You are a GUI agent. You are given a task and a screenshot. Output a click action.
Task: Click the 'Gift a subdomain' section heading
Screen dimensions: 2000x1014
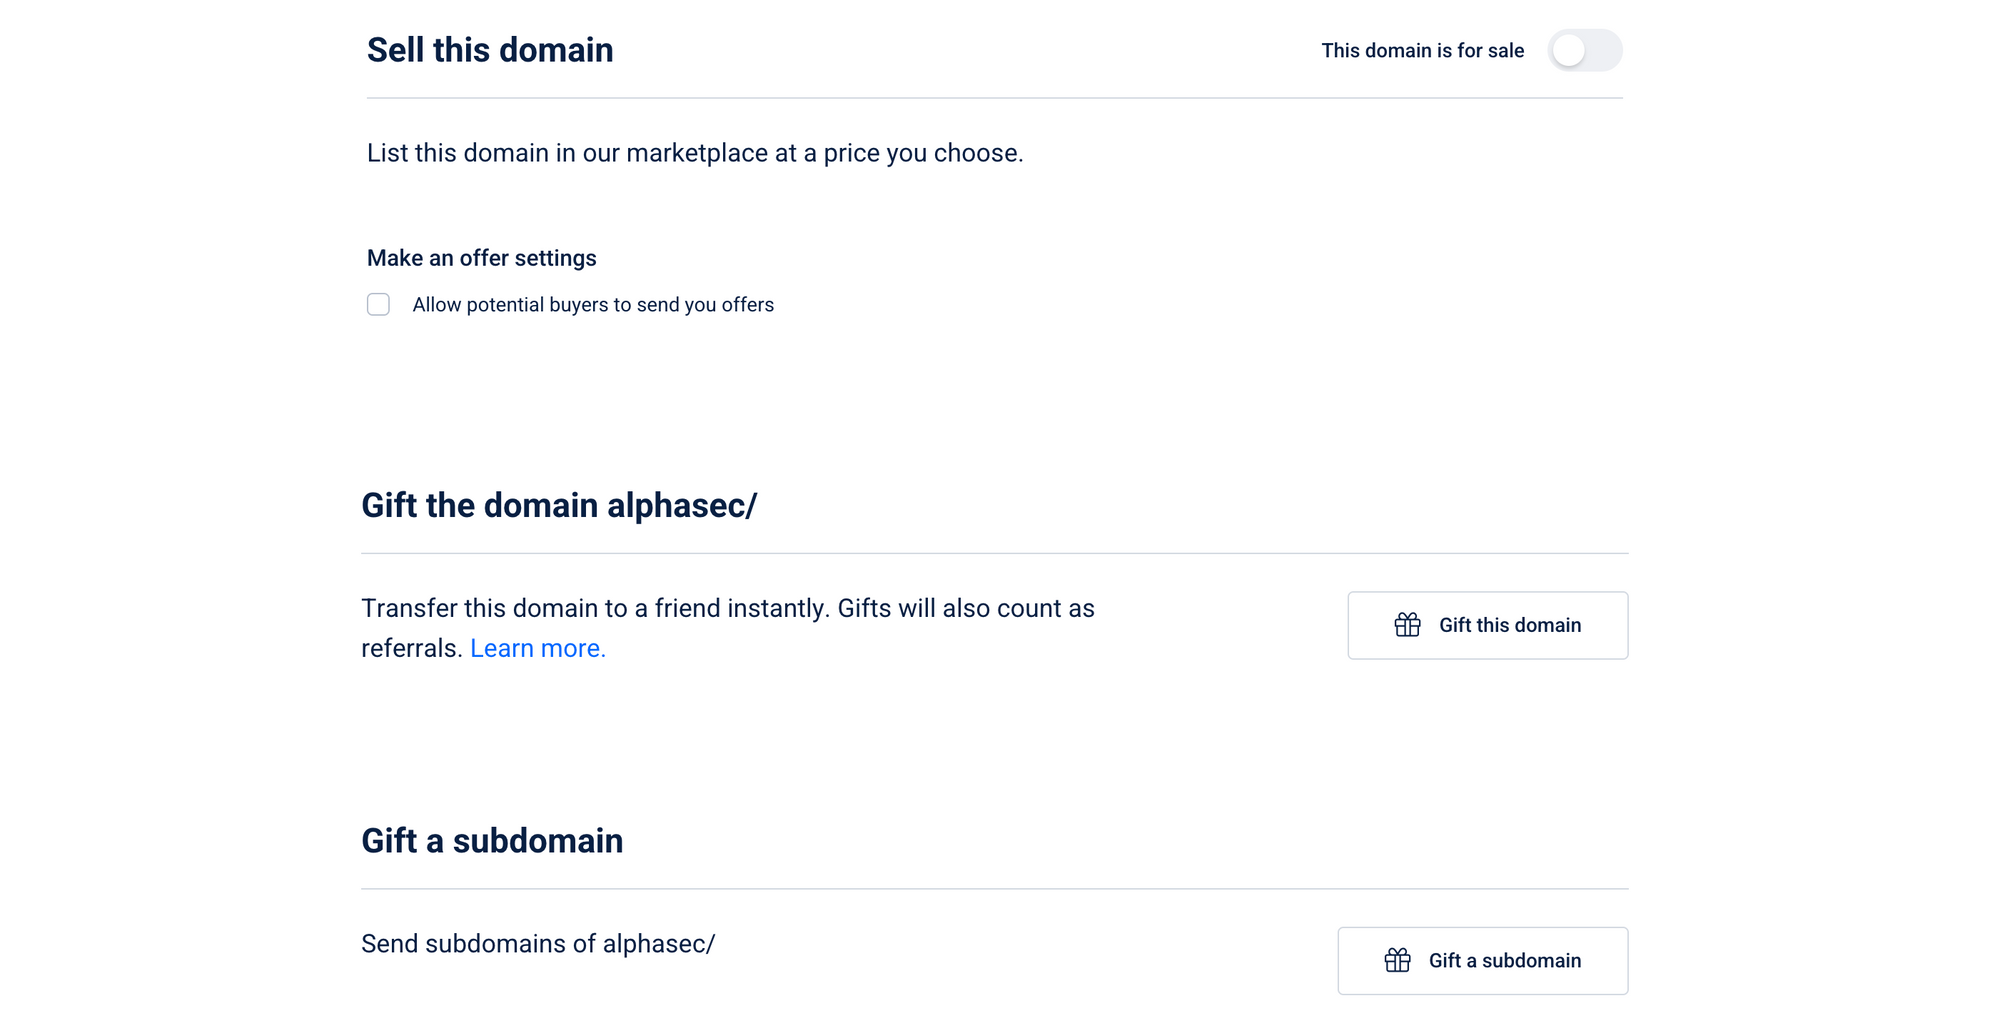pos(493,840)
